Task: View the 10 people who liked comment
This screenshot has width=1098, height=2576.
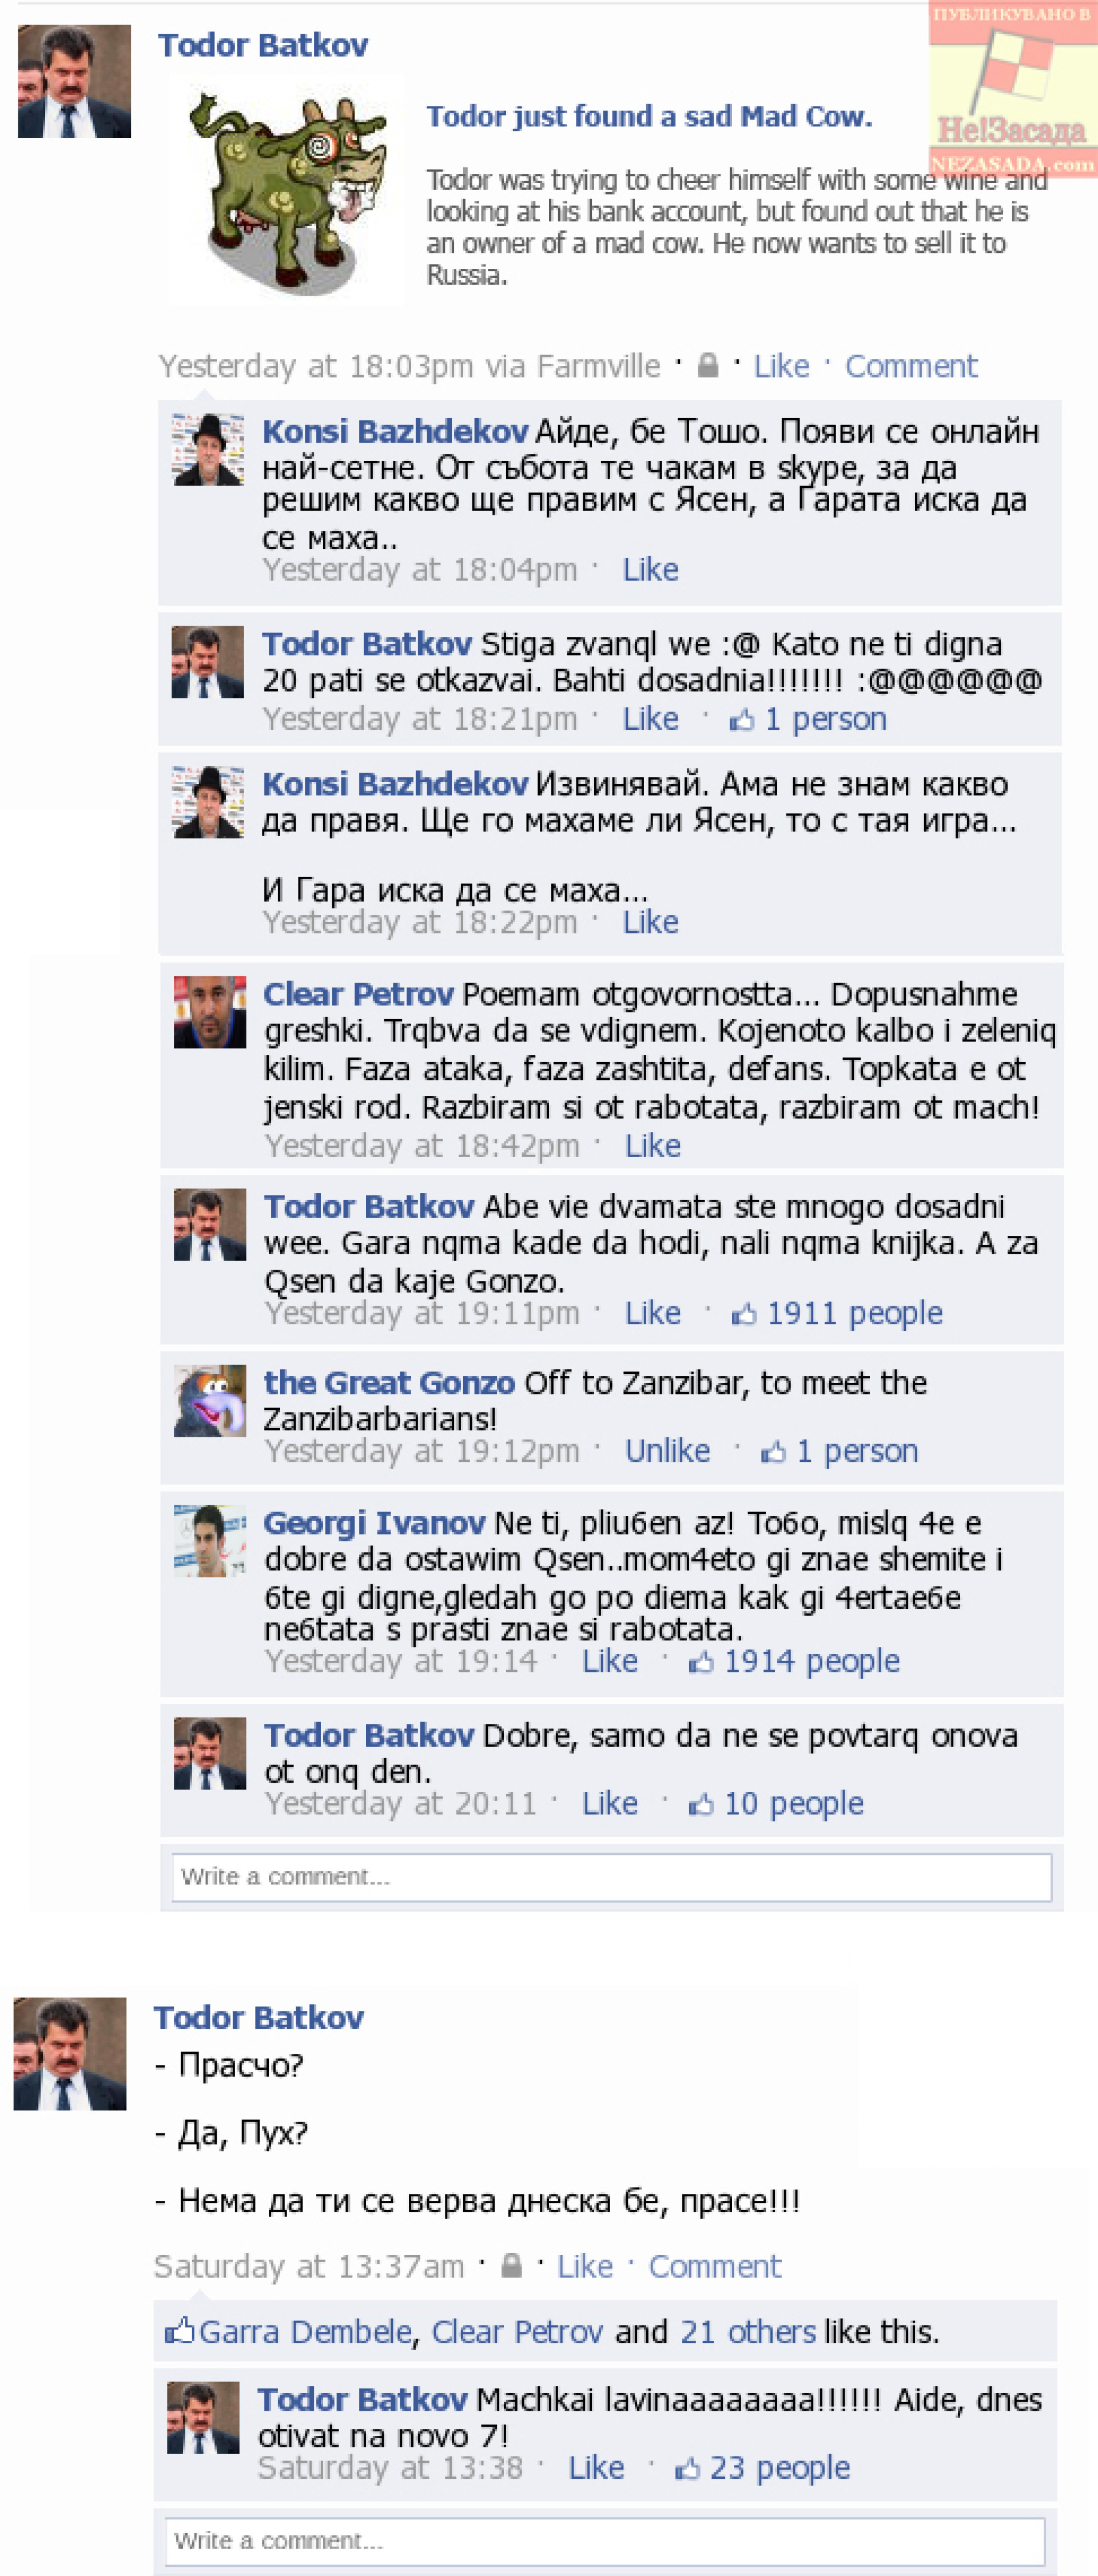Action: click(776, 1803)
